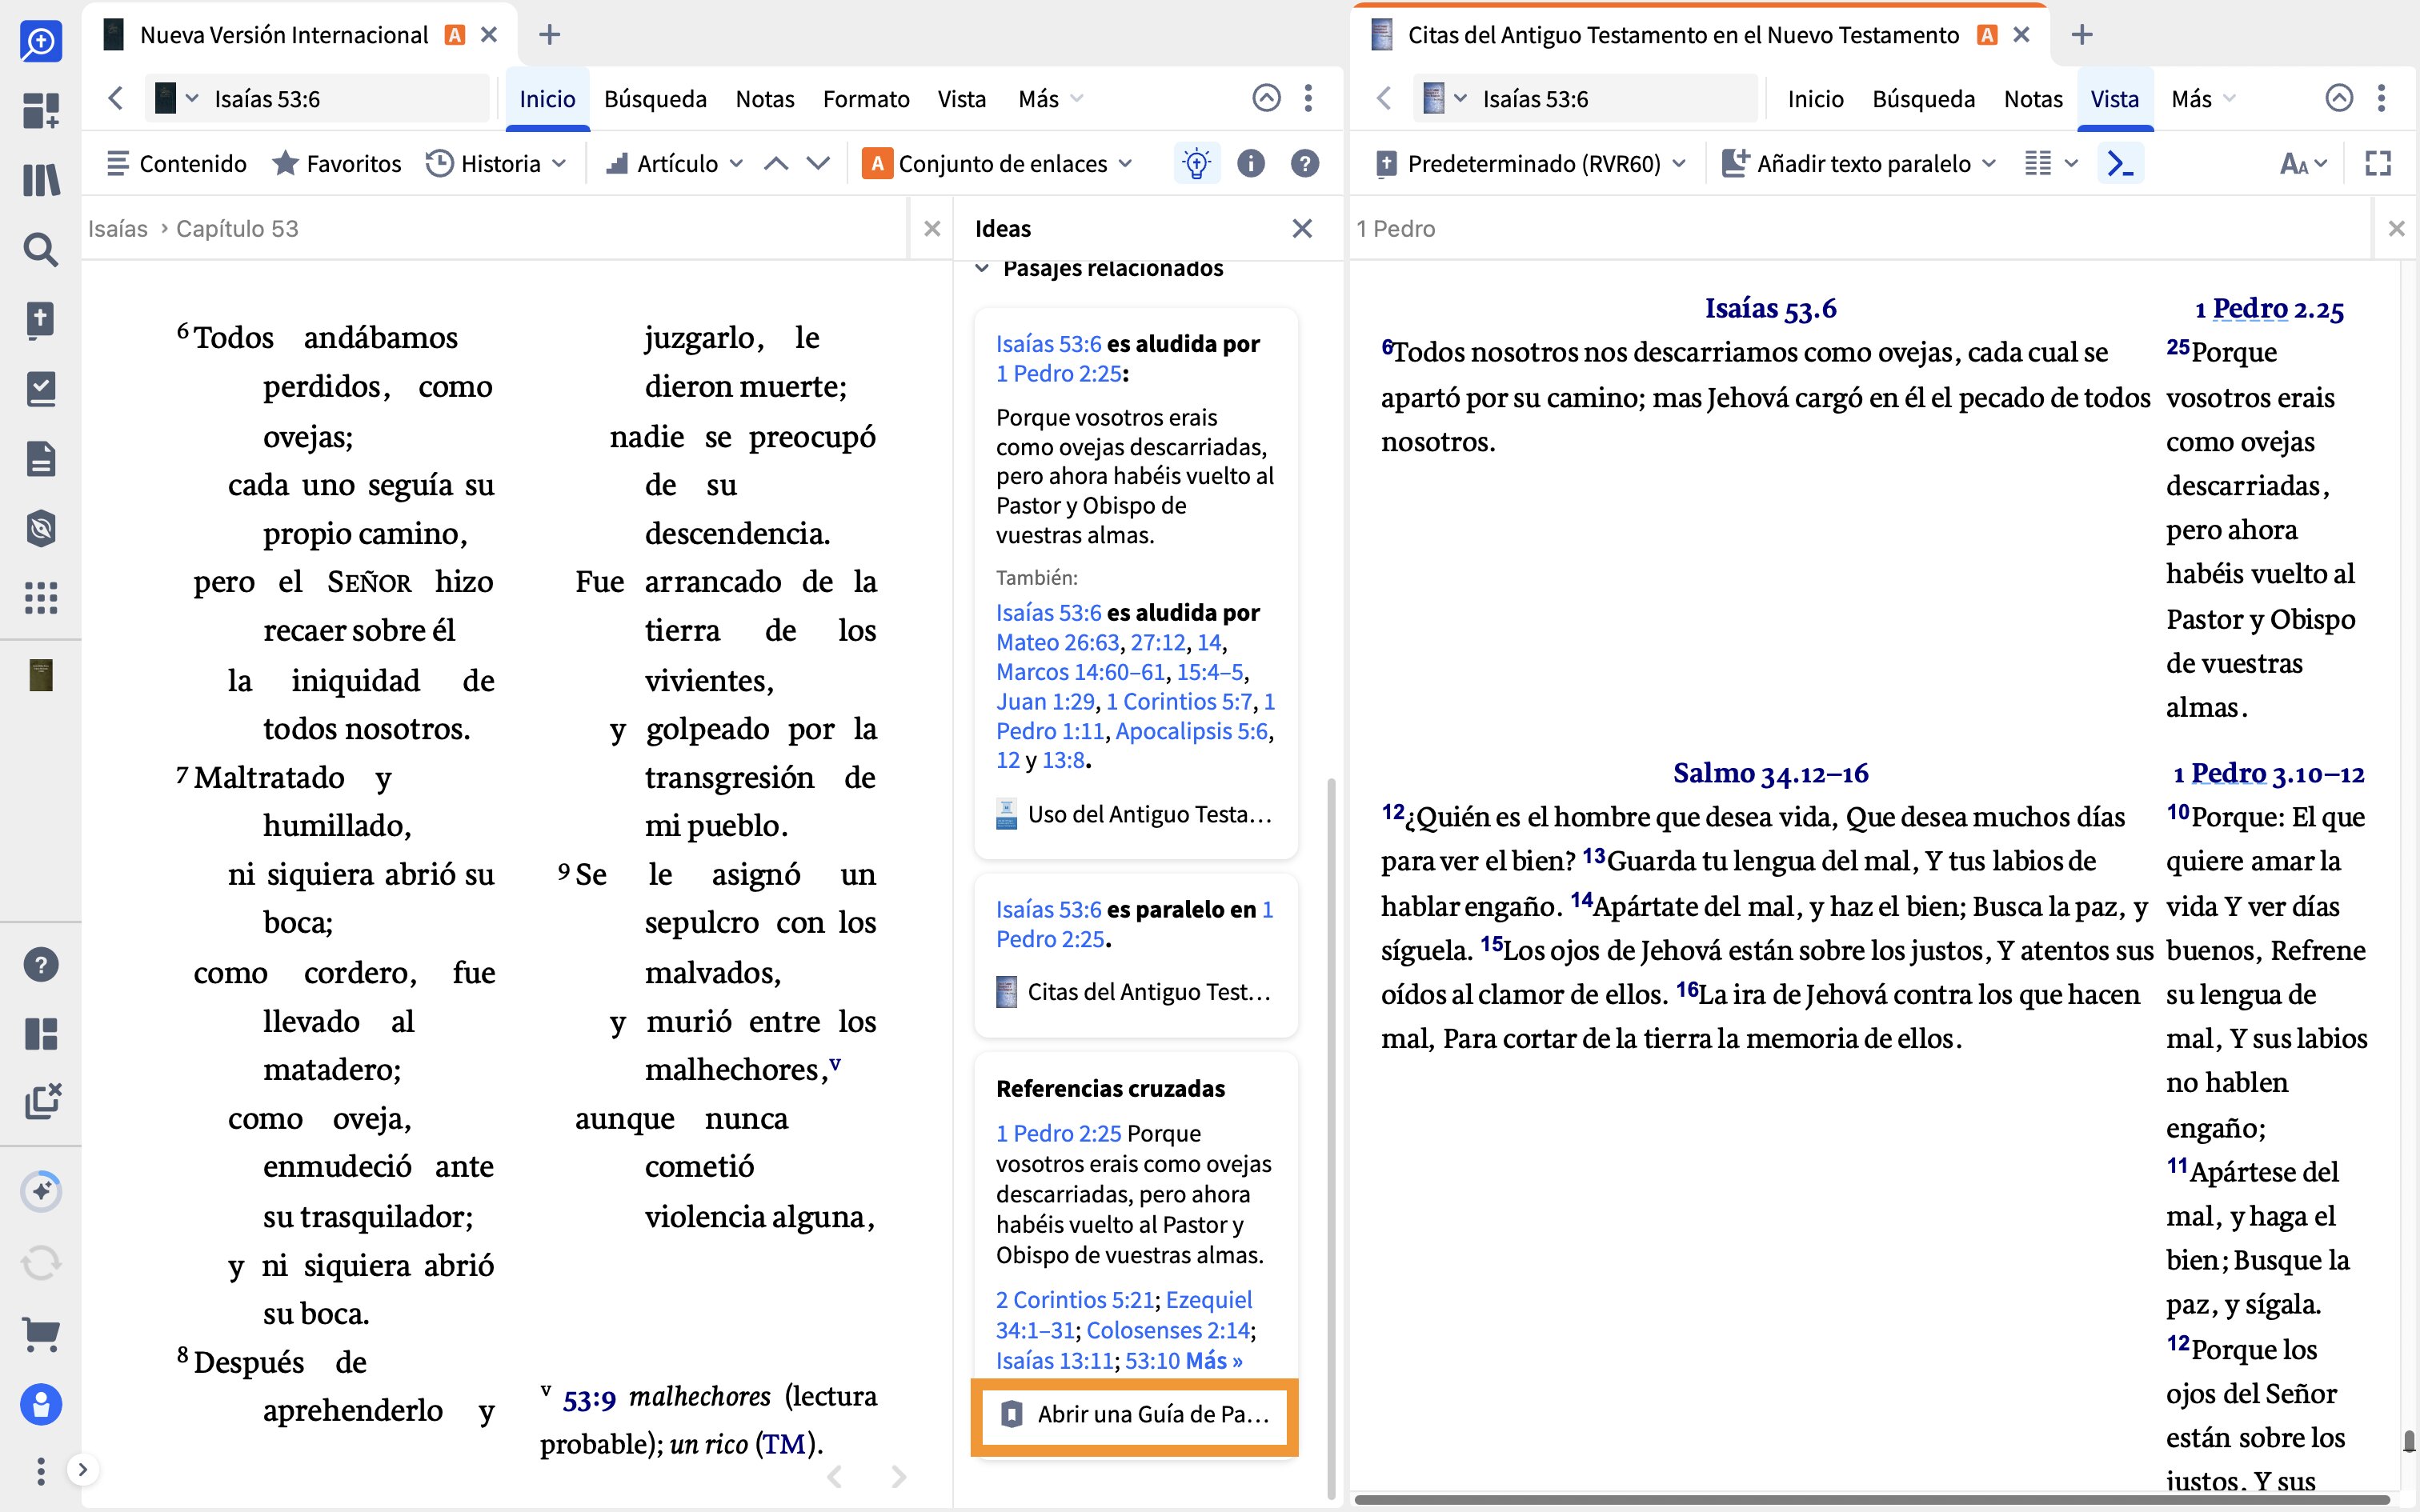Close the Ideas panel
This screenshot has width=2420, height=1512.
pyautogui.click(x=1302, y=228)
